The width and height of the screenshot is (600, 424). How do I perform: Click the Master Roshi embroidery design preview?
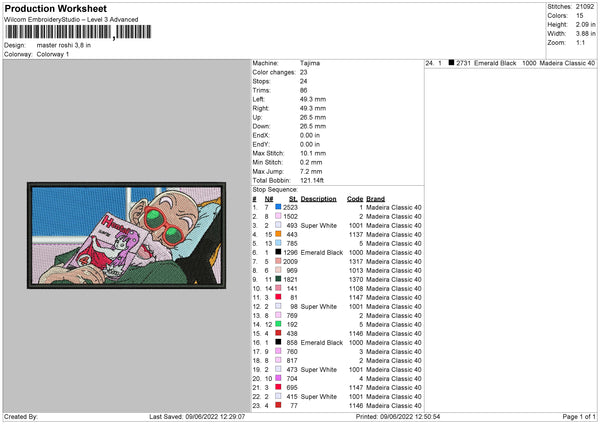(126, 235)
